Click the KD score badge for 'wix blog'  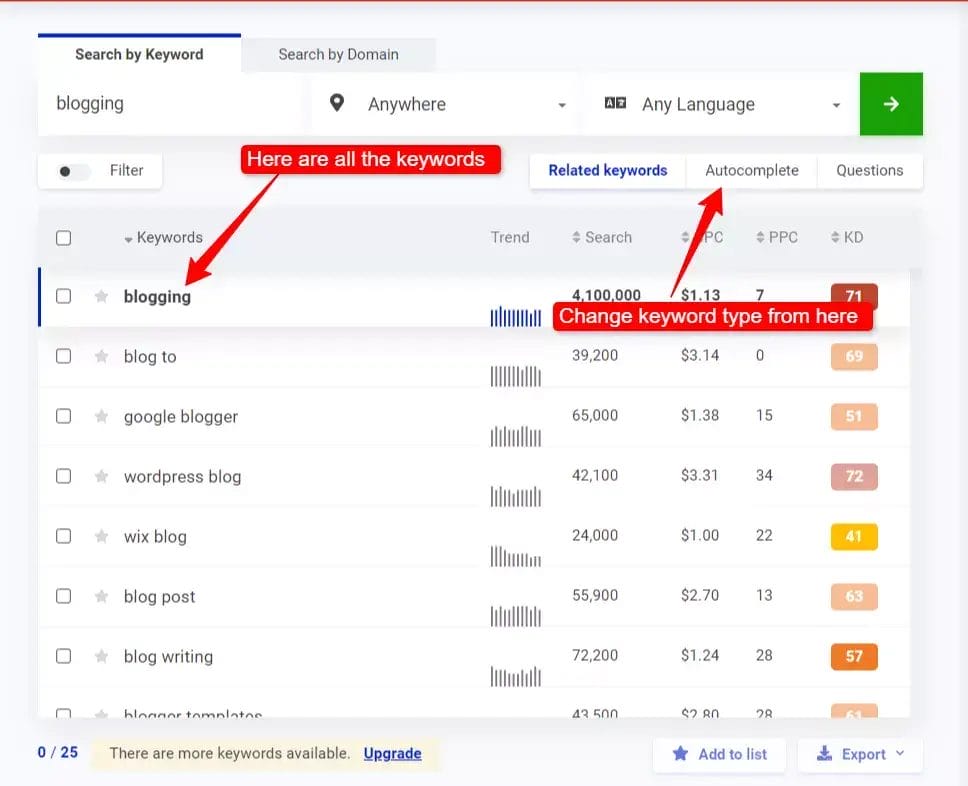[x=853, y=537]
